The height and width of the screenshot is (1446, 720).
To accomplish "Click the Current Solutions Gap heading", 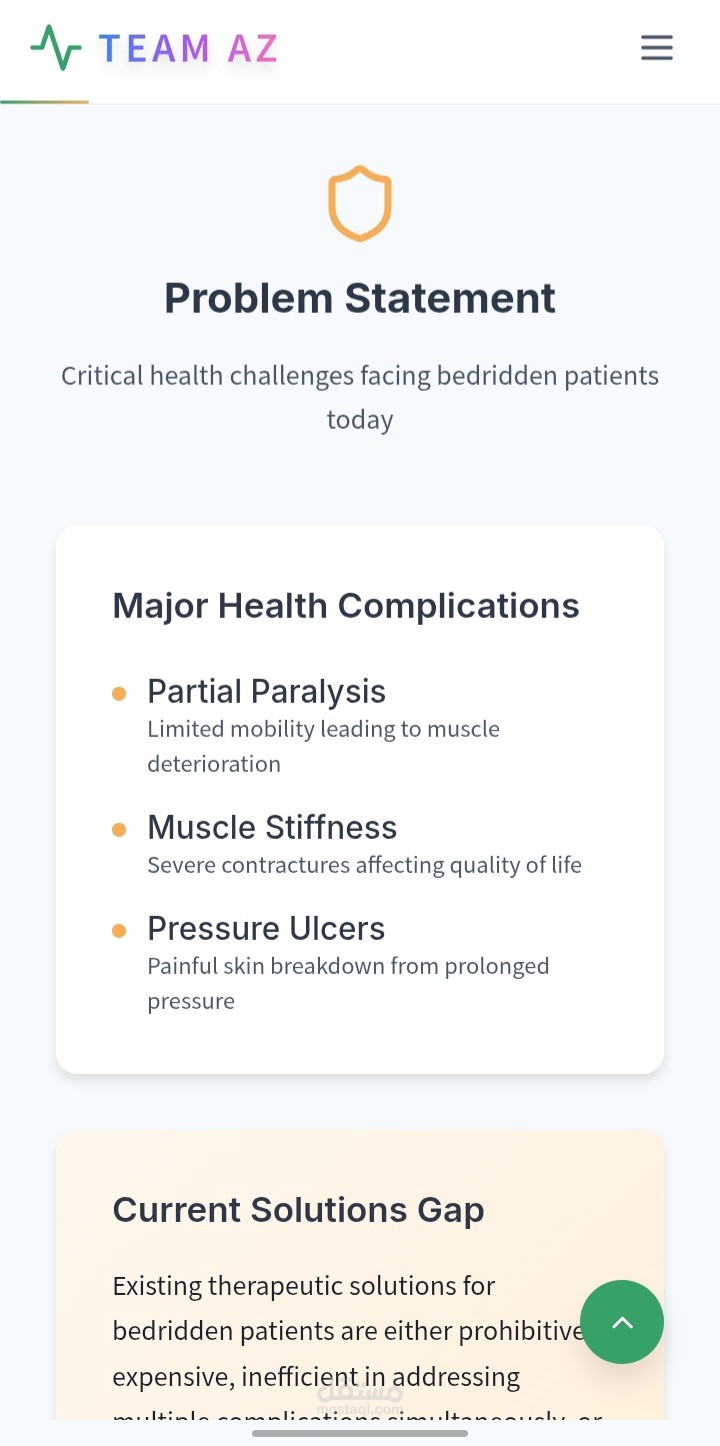I will [x=298, y=1209].
